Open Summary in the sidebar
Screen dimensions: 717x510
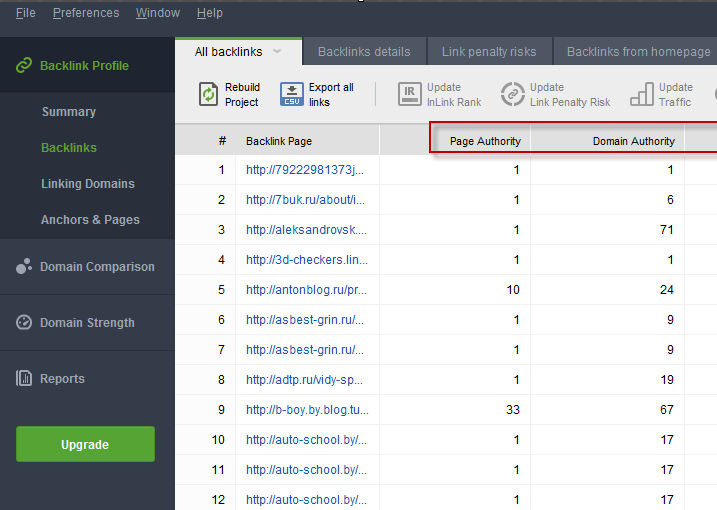(x=69, y=112)
